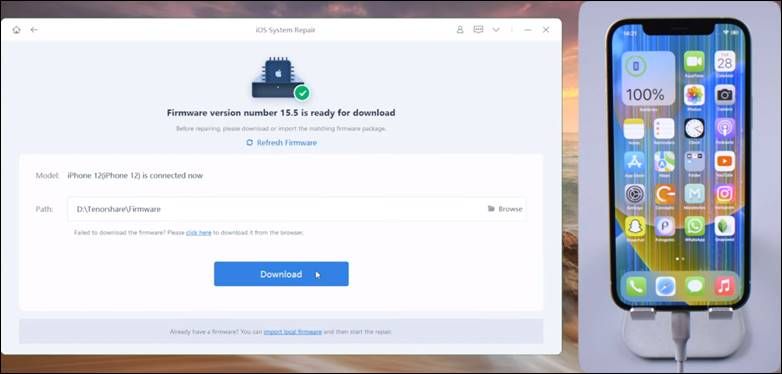Tap the App Store icon on iPhone
Screen dimensions: 782x374
point(634,162)
